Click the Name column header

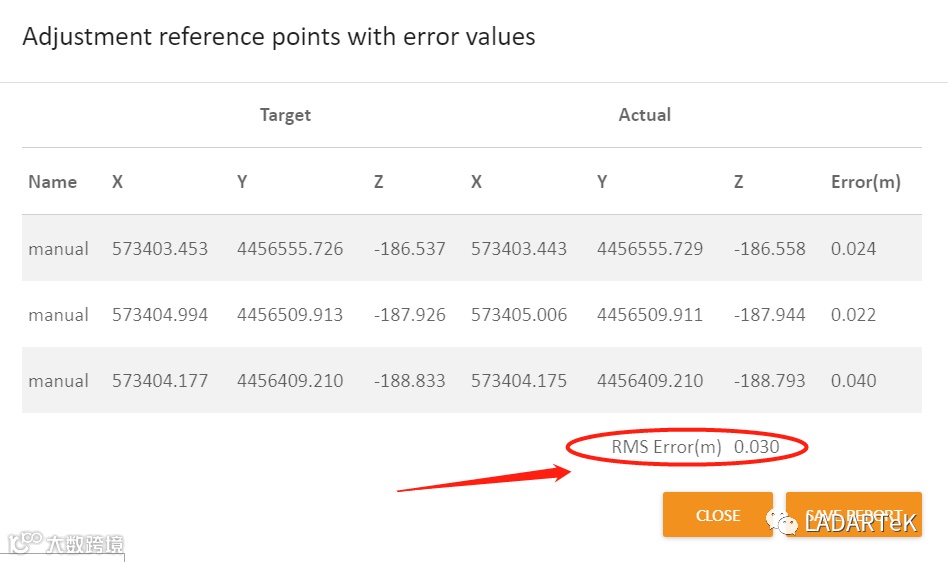pos(52,182)
